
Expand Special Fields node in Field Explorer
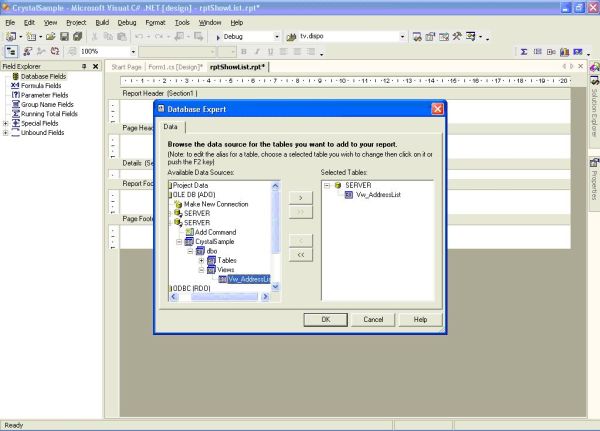[5, 123]
